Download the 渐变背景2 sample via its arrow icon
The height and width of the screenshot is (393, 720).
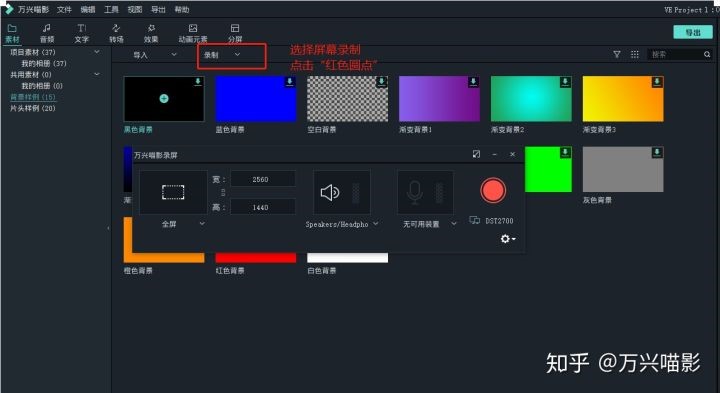click(x=565, y=81)
